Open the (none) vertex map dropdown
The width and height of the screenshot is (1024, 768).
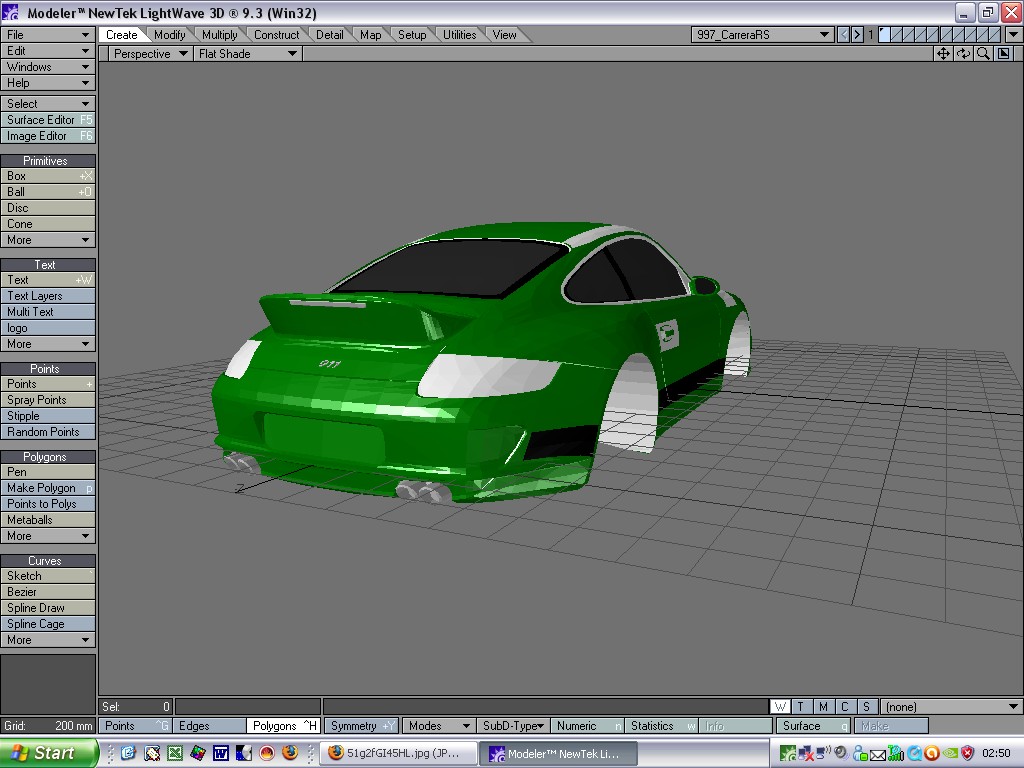point(951,707)
